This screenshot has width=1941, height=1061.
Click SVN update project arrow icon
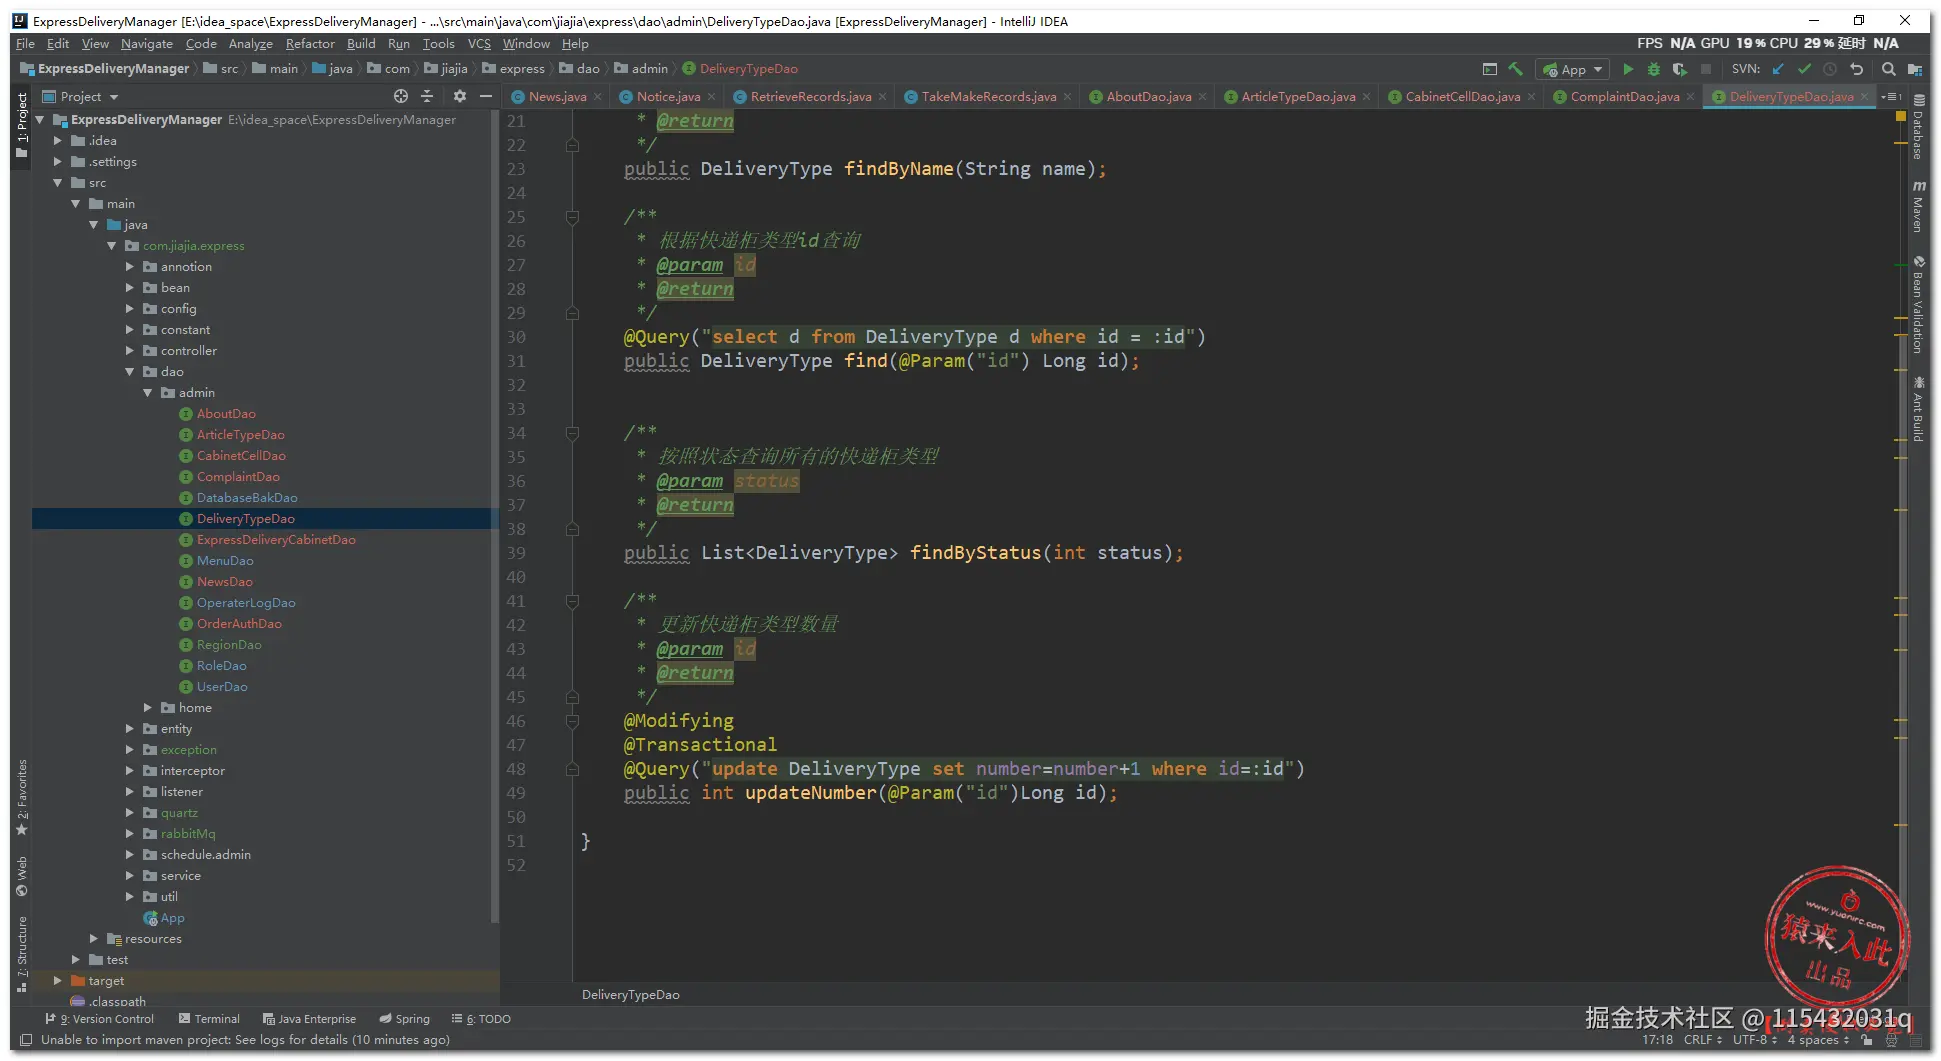click(1778, 69)
